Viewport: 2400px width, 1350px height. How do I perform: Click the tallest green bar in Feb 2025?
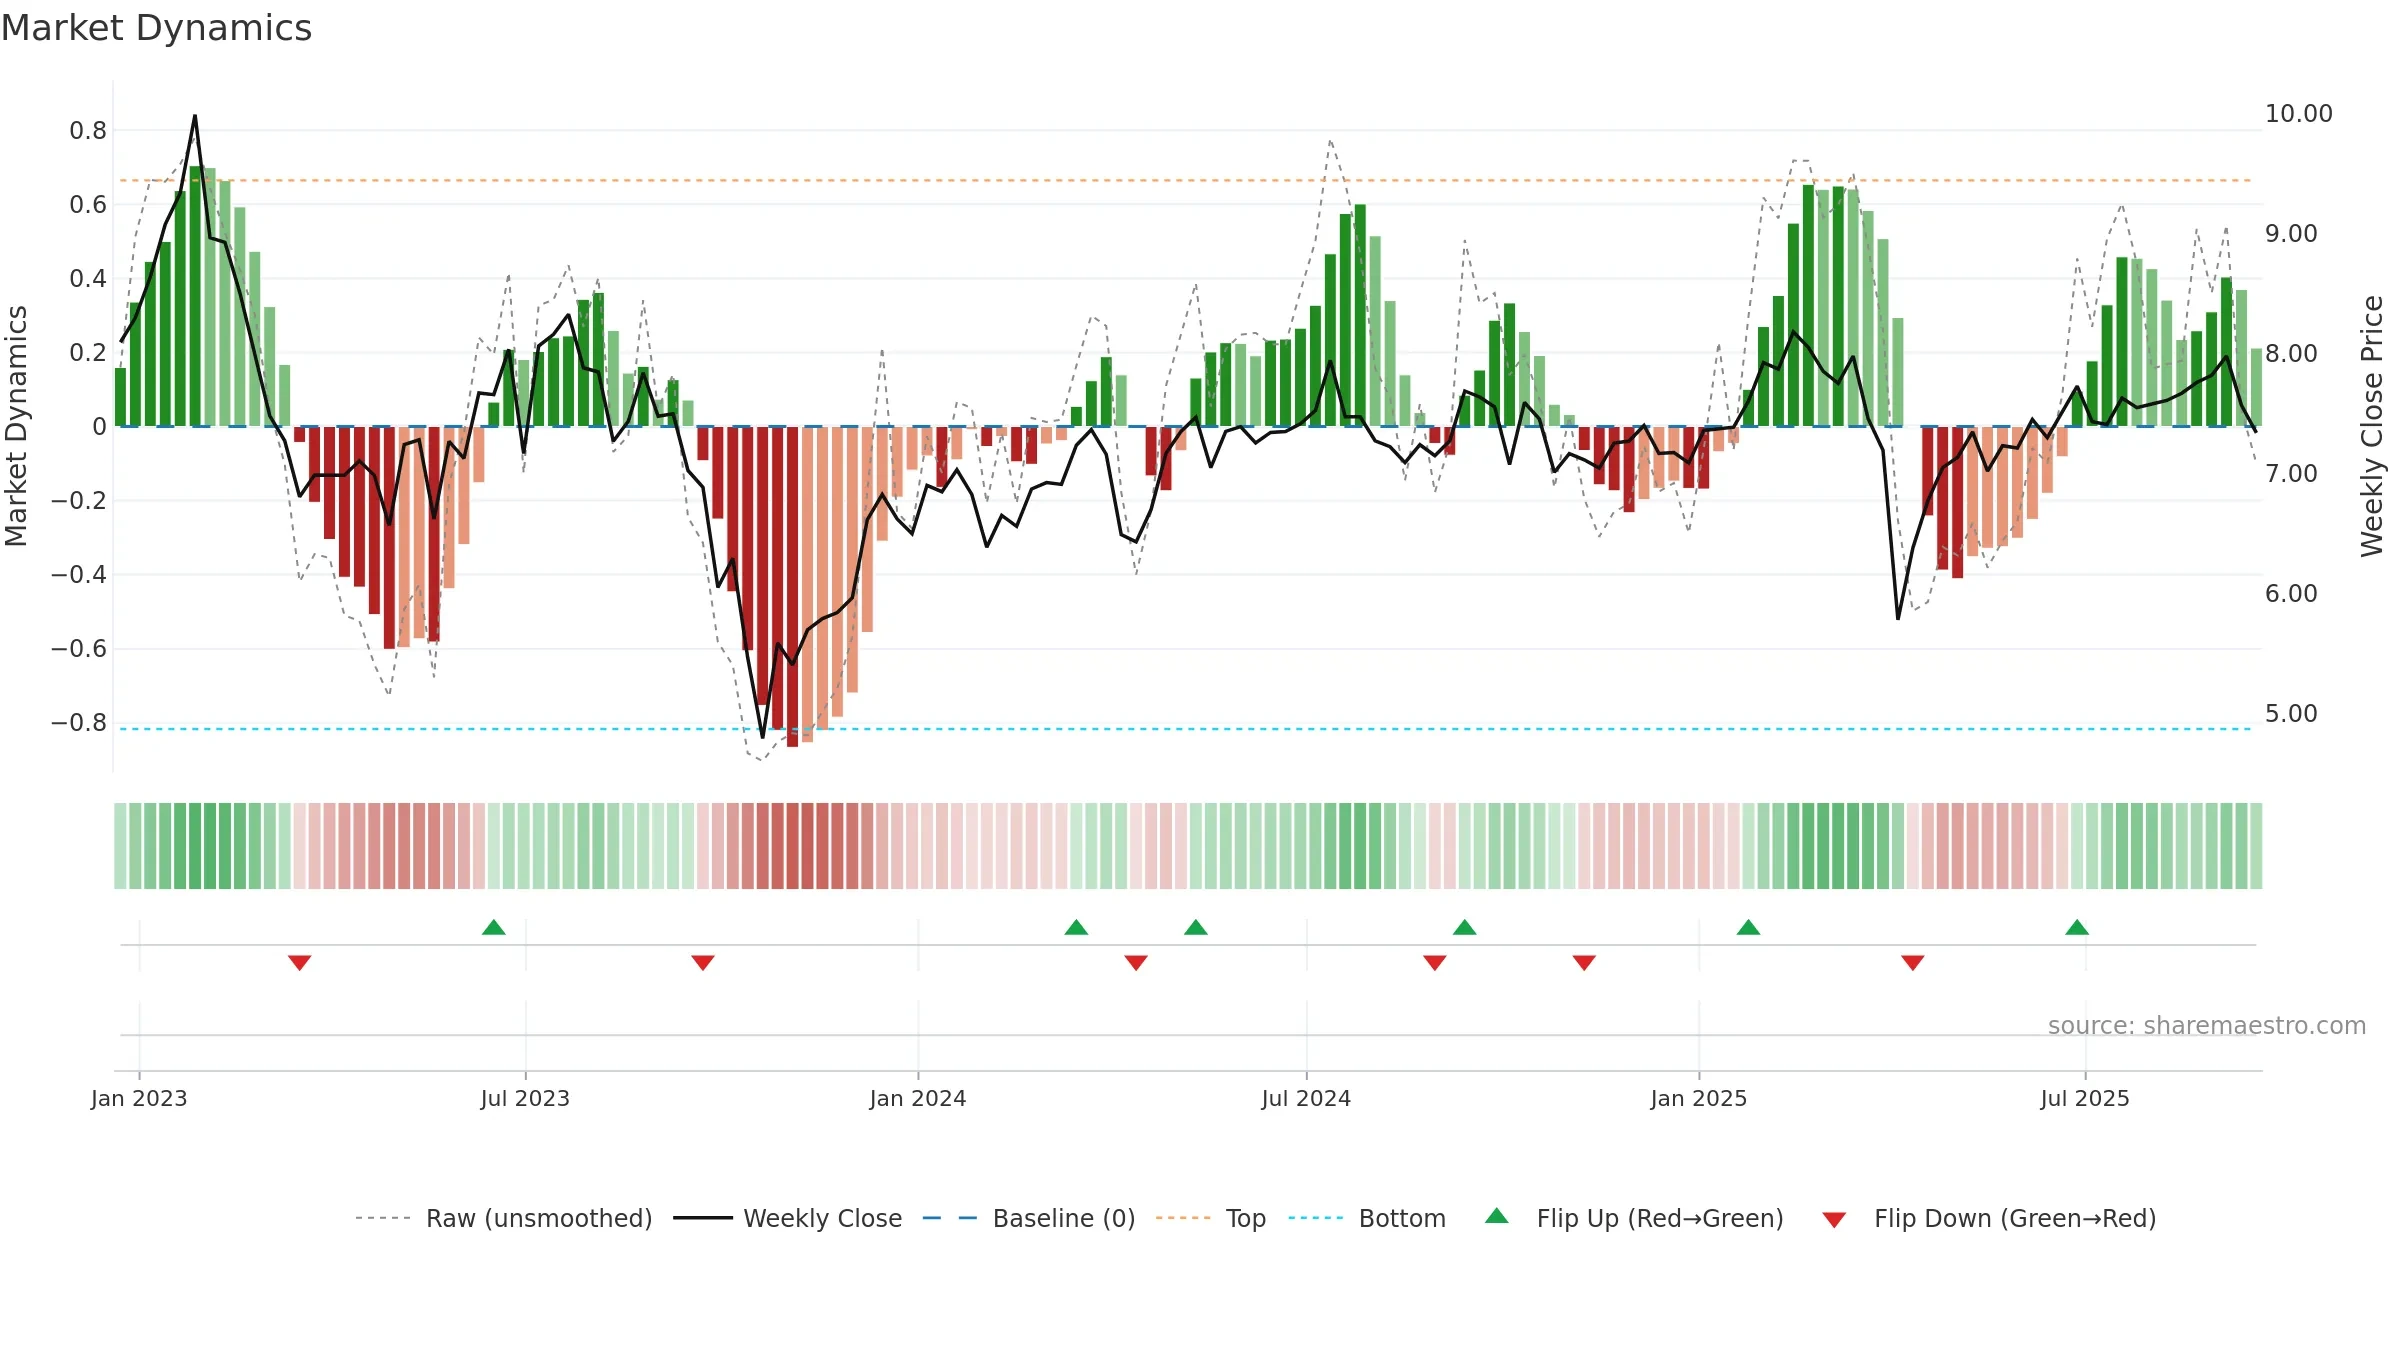[1808, 306]
